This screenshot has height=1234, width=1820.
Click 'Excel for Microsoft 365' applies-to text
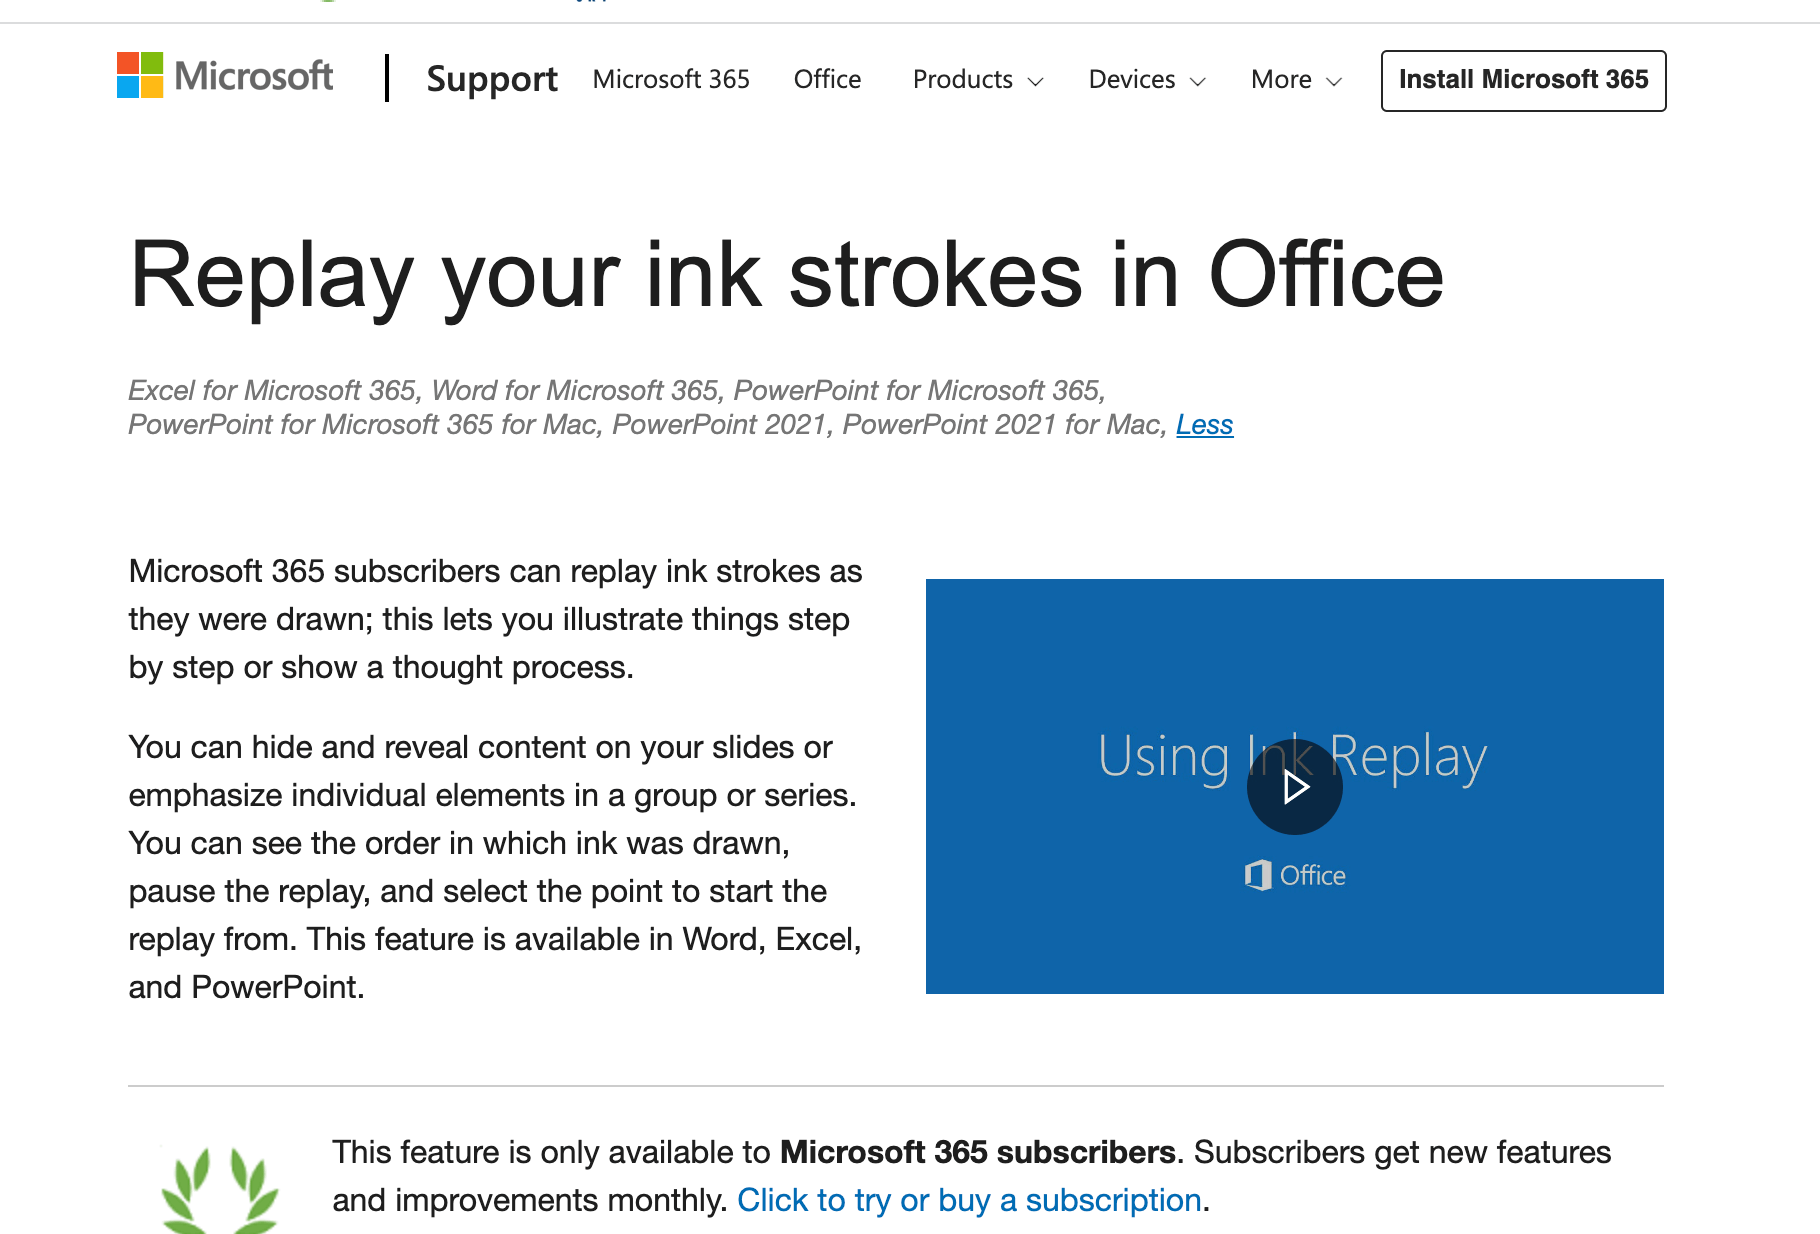pyautogui.click(x=272, y=390)
